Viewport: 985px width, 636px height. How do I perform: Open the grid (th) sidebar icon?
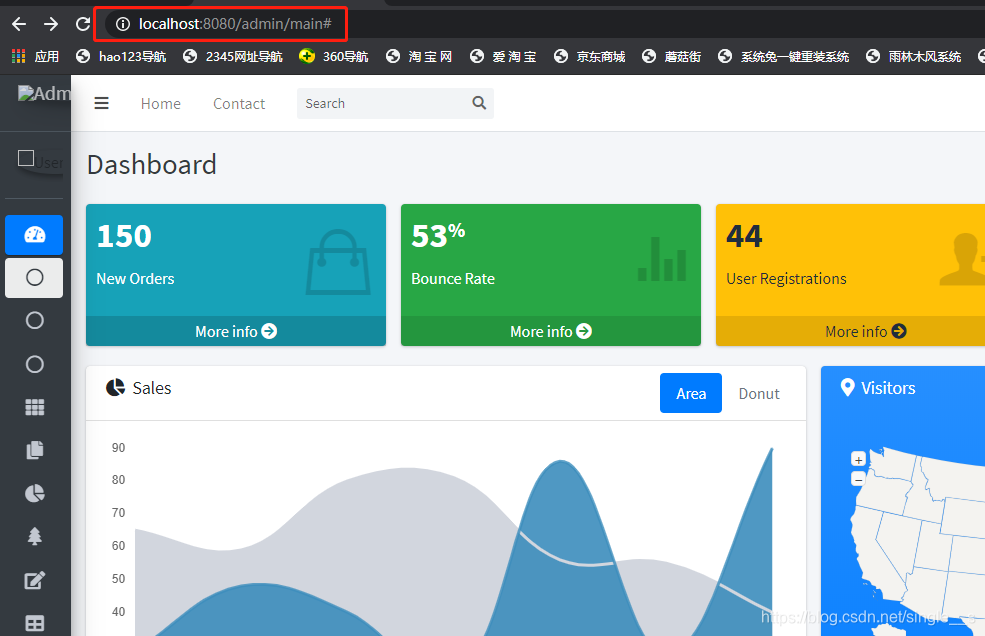point(35,407)
